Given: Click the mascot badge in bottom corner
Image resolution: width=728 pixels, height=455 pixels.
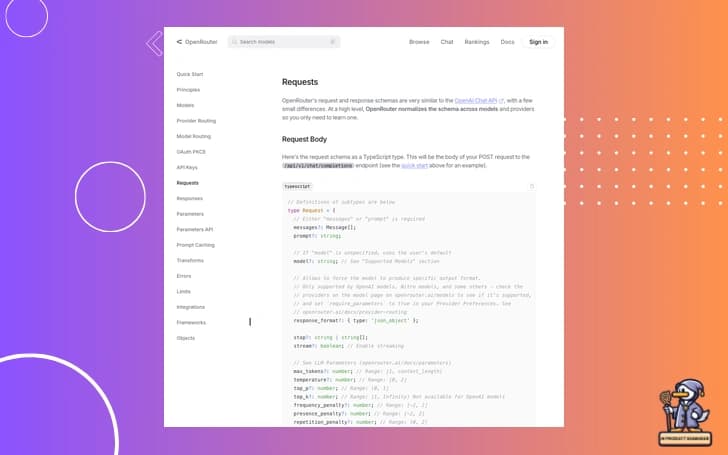Looking at the screenshot, I should pyautogui.click(x=688, y=412).
